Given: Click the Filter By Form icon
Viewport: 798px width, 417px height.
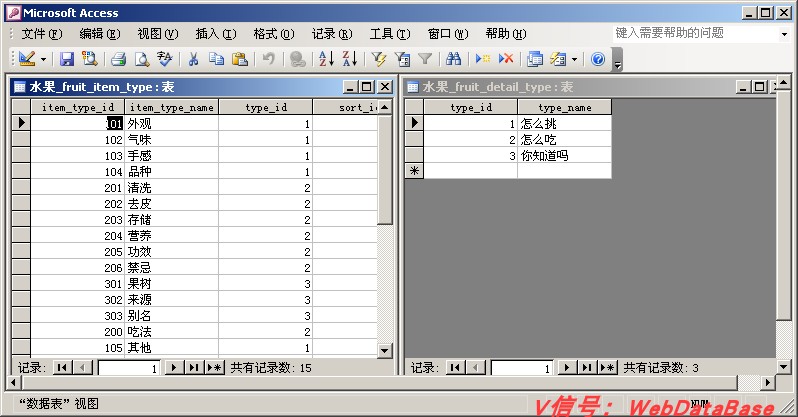Looking at the screenshot, I should (402, 59).
